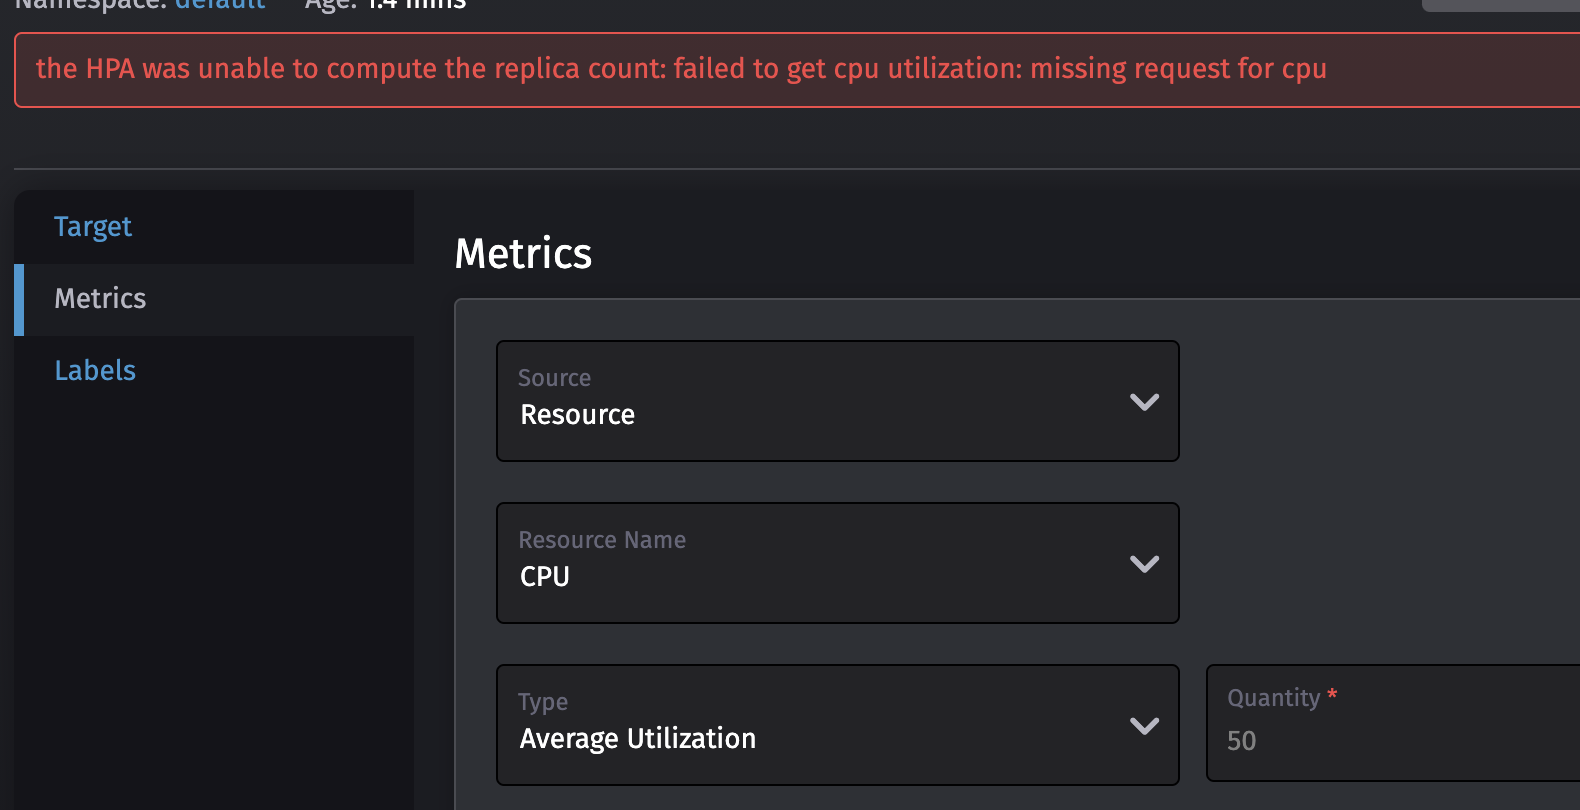Click the Resource Name chevron arrow

[1144, 563]
